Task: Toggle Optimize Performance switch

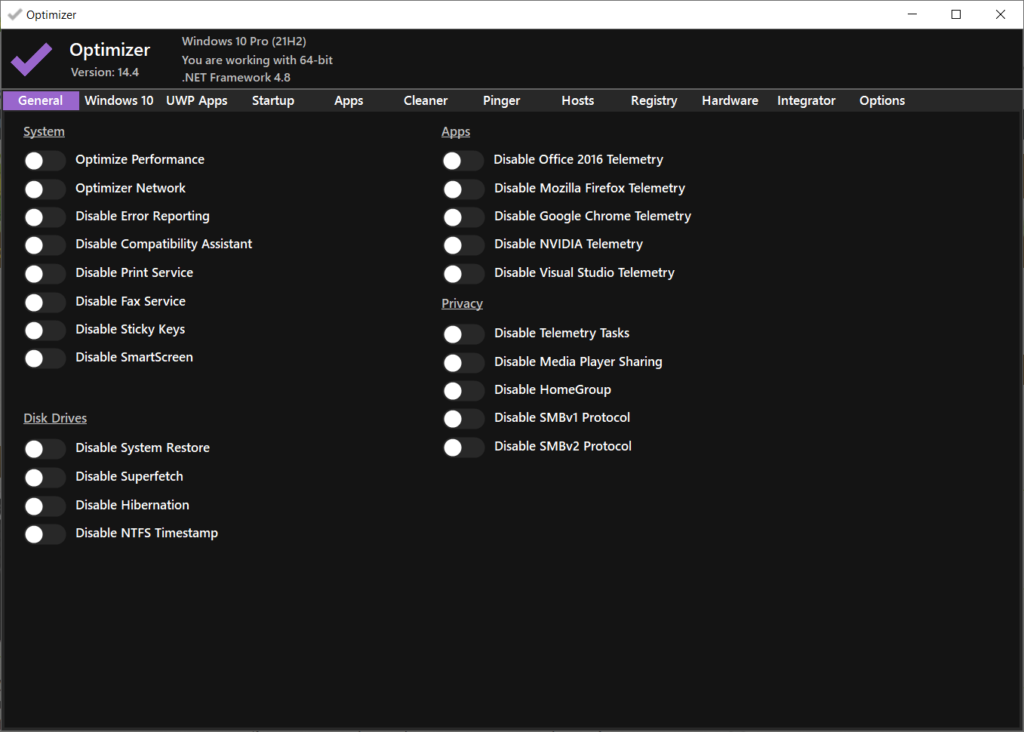Action: coord(44,161)
